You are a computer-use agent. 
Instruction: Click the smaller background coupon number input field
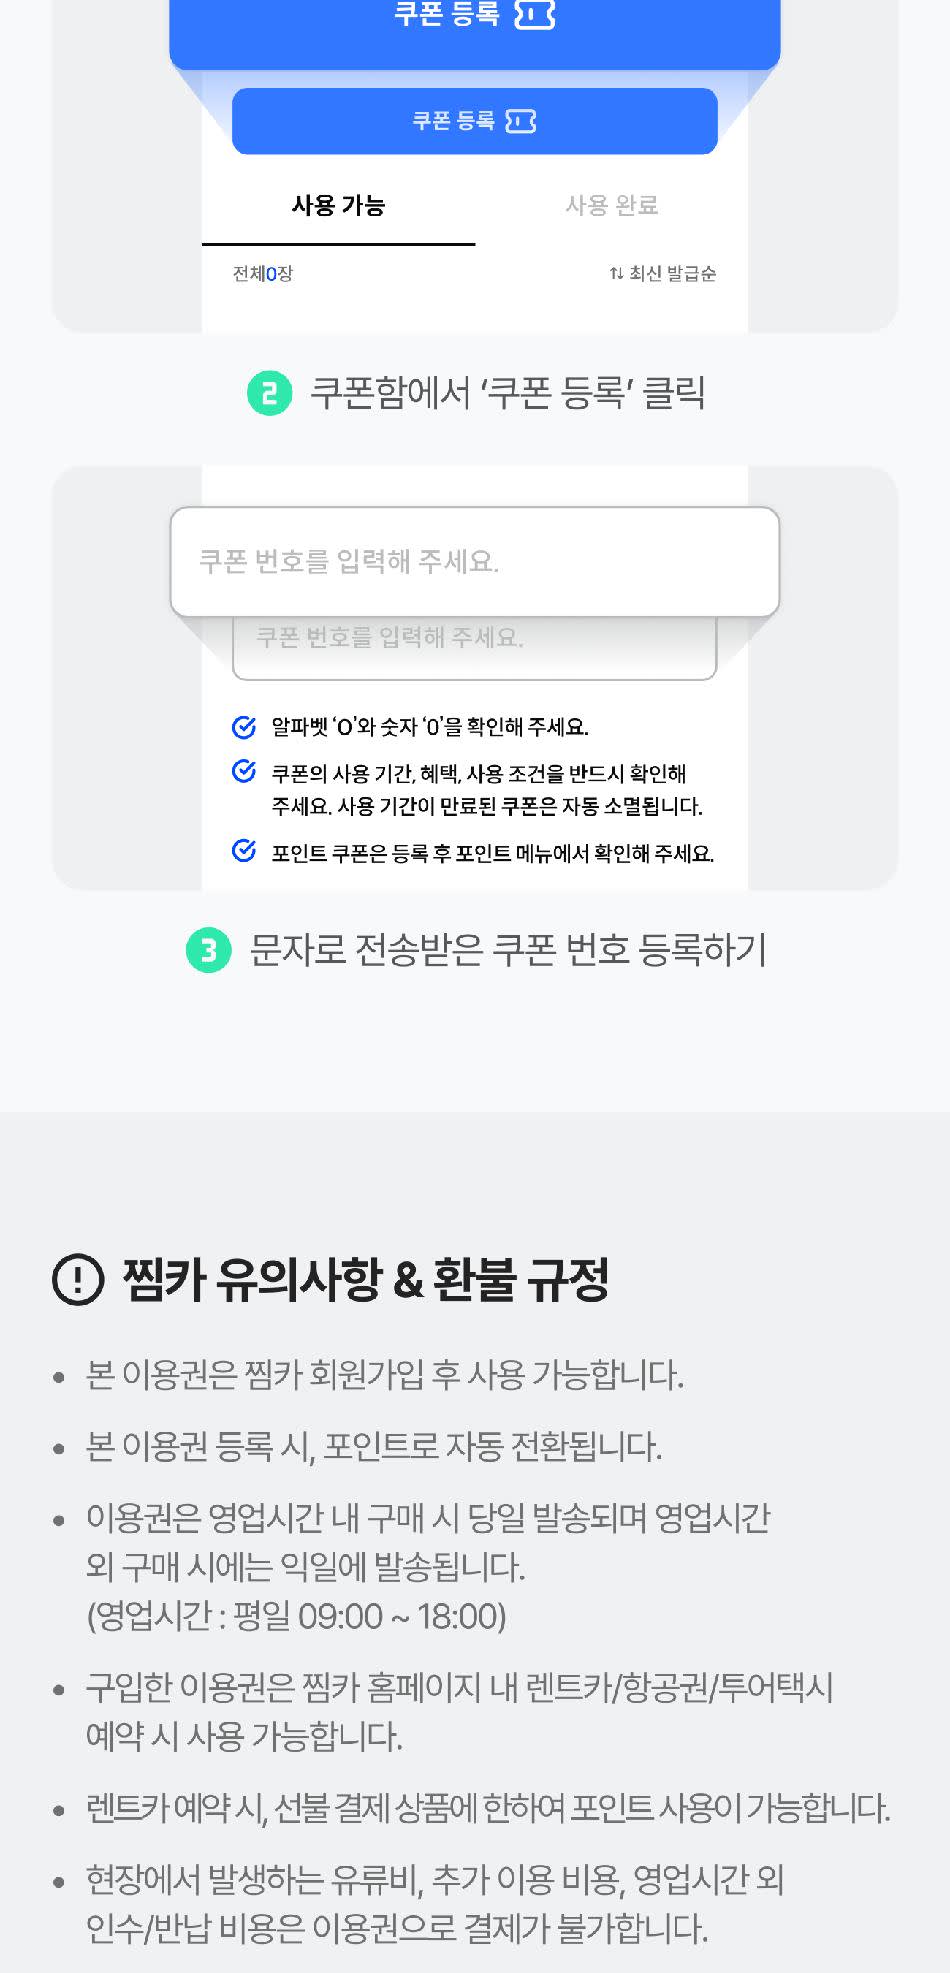(x=474, y=650)
